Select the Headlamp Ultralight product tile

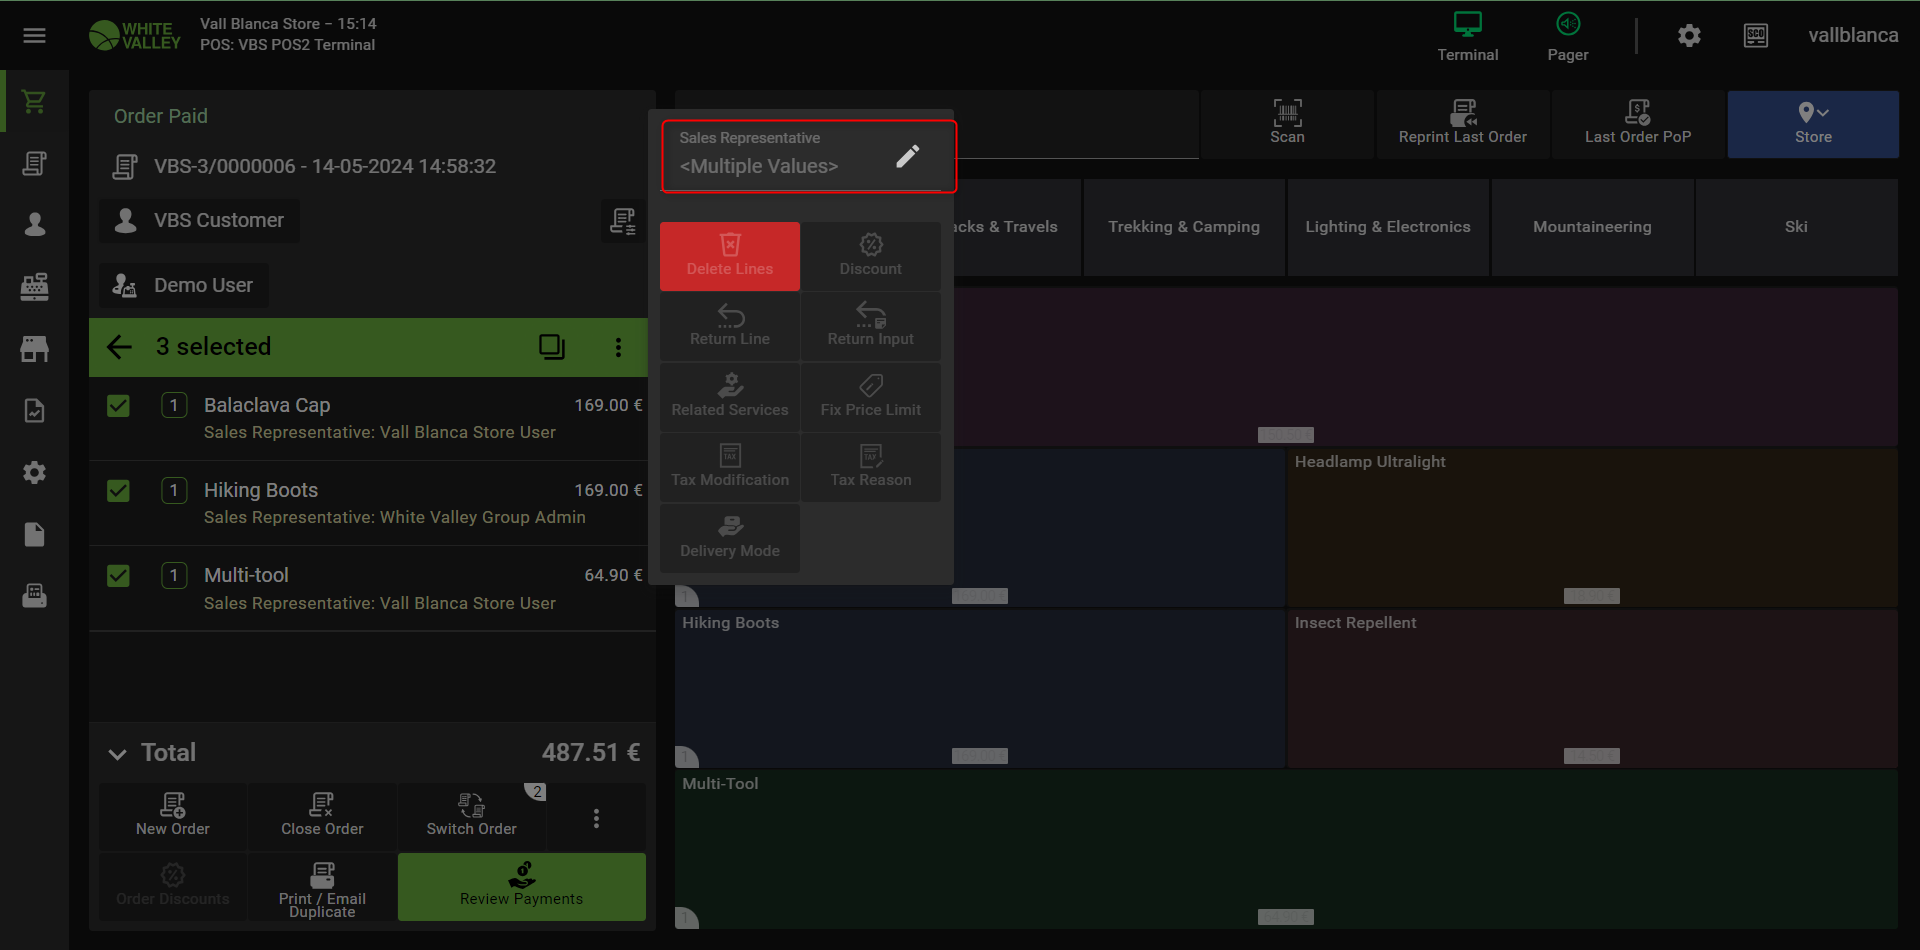1590,527
